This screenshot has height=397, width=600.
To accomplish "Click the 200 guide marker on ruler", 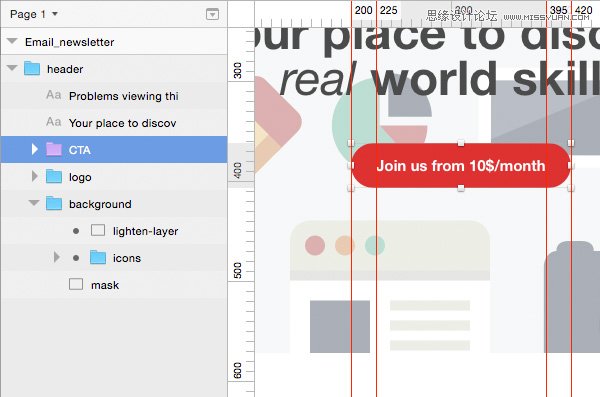I will pyautogui.click(x=363, y=10).
